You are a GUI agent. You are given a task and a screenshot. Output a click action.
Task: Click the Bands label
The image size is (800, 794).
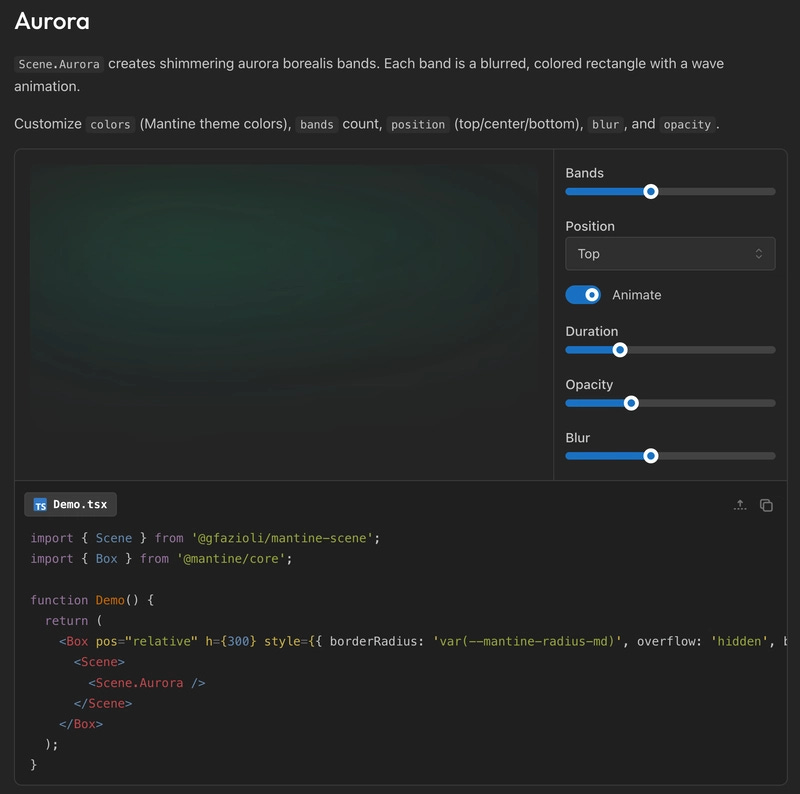[584, 173]
